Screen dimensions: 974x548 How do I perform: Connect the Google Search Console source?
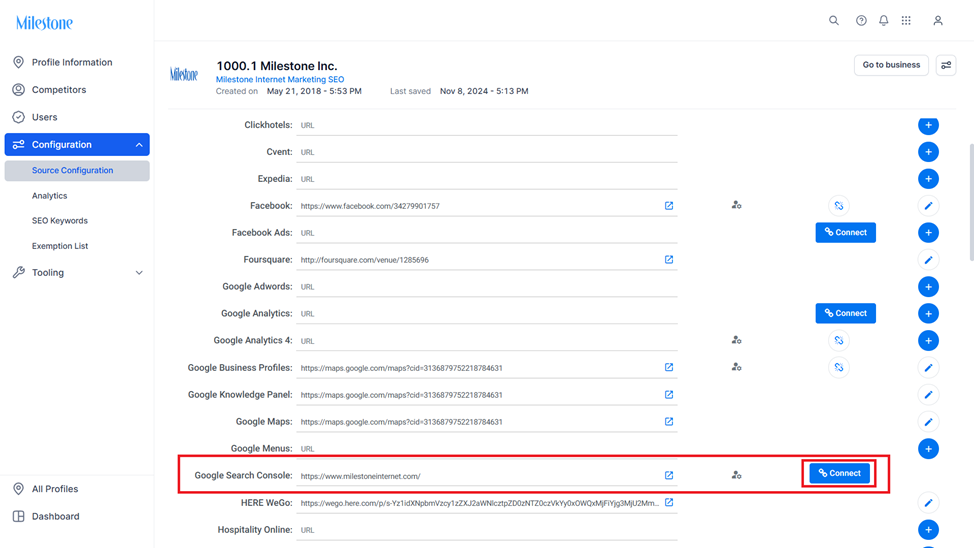coord(839,473)
